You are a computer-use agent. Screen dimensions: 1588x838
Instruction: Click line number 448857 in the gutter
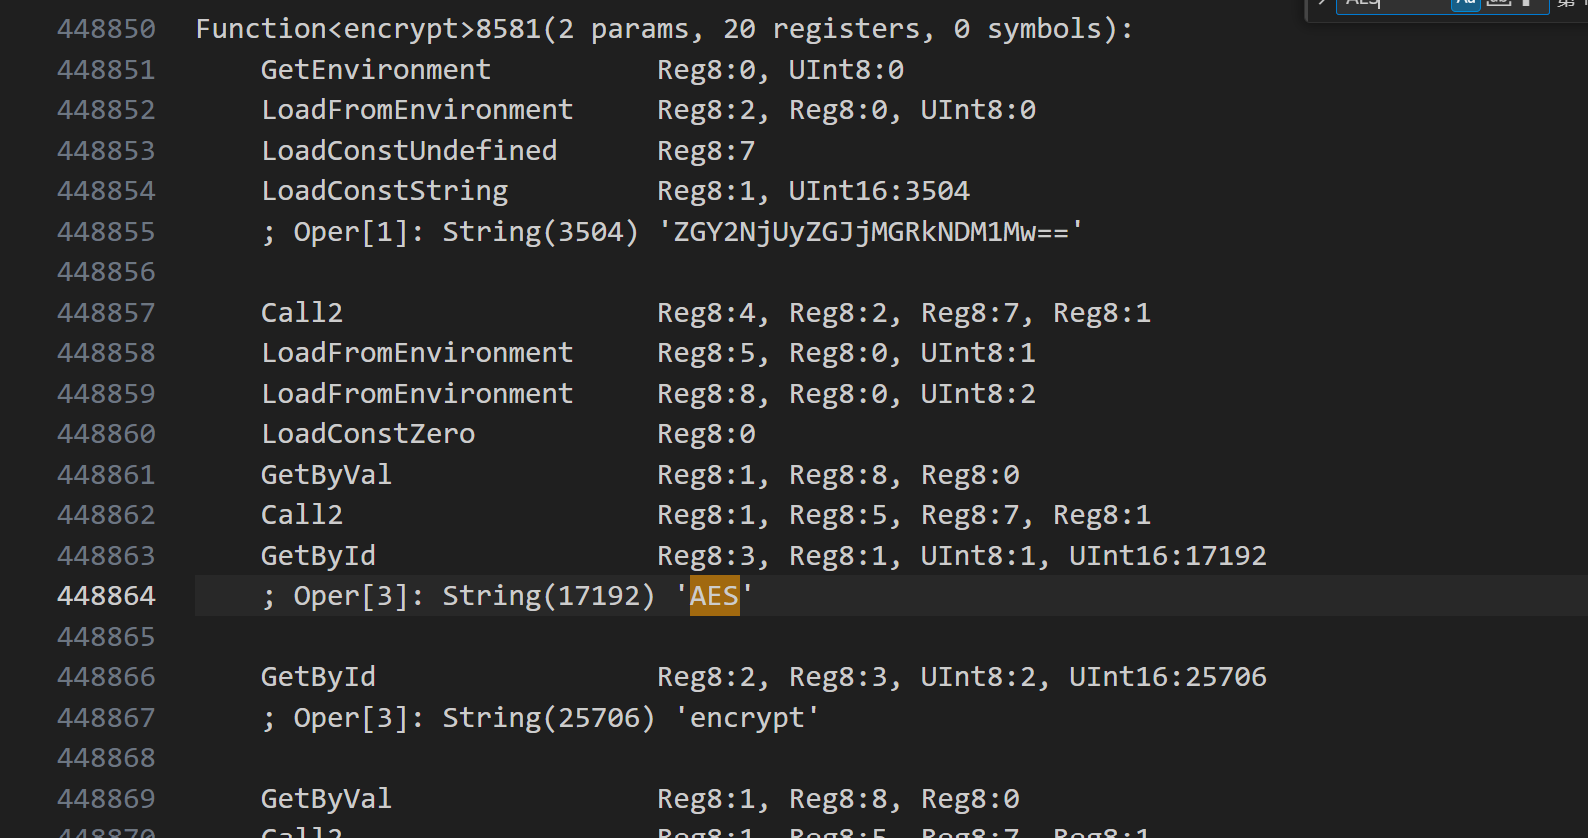[x=106, y=313]
